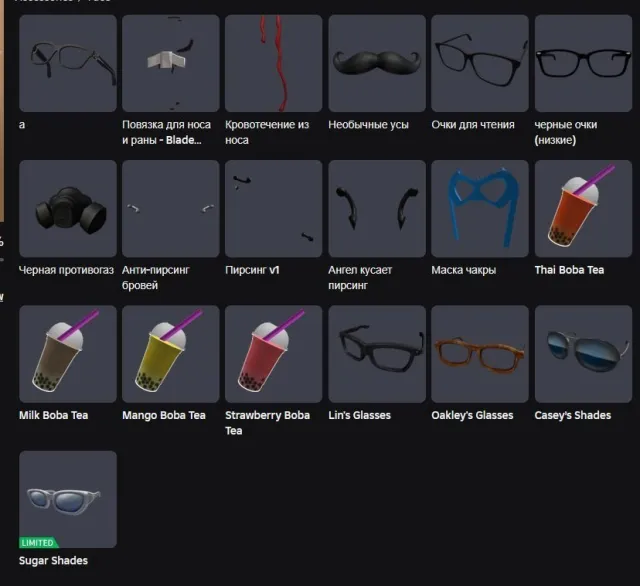Choose the Milk Boba Tea cup thumbnail

[x=68, y=354]
